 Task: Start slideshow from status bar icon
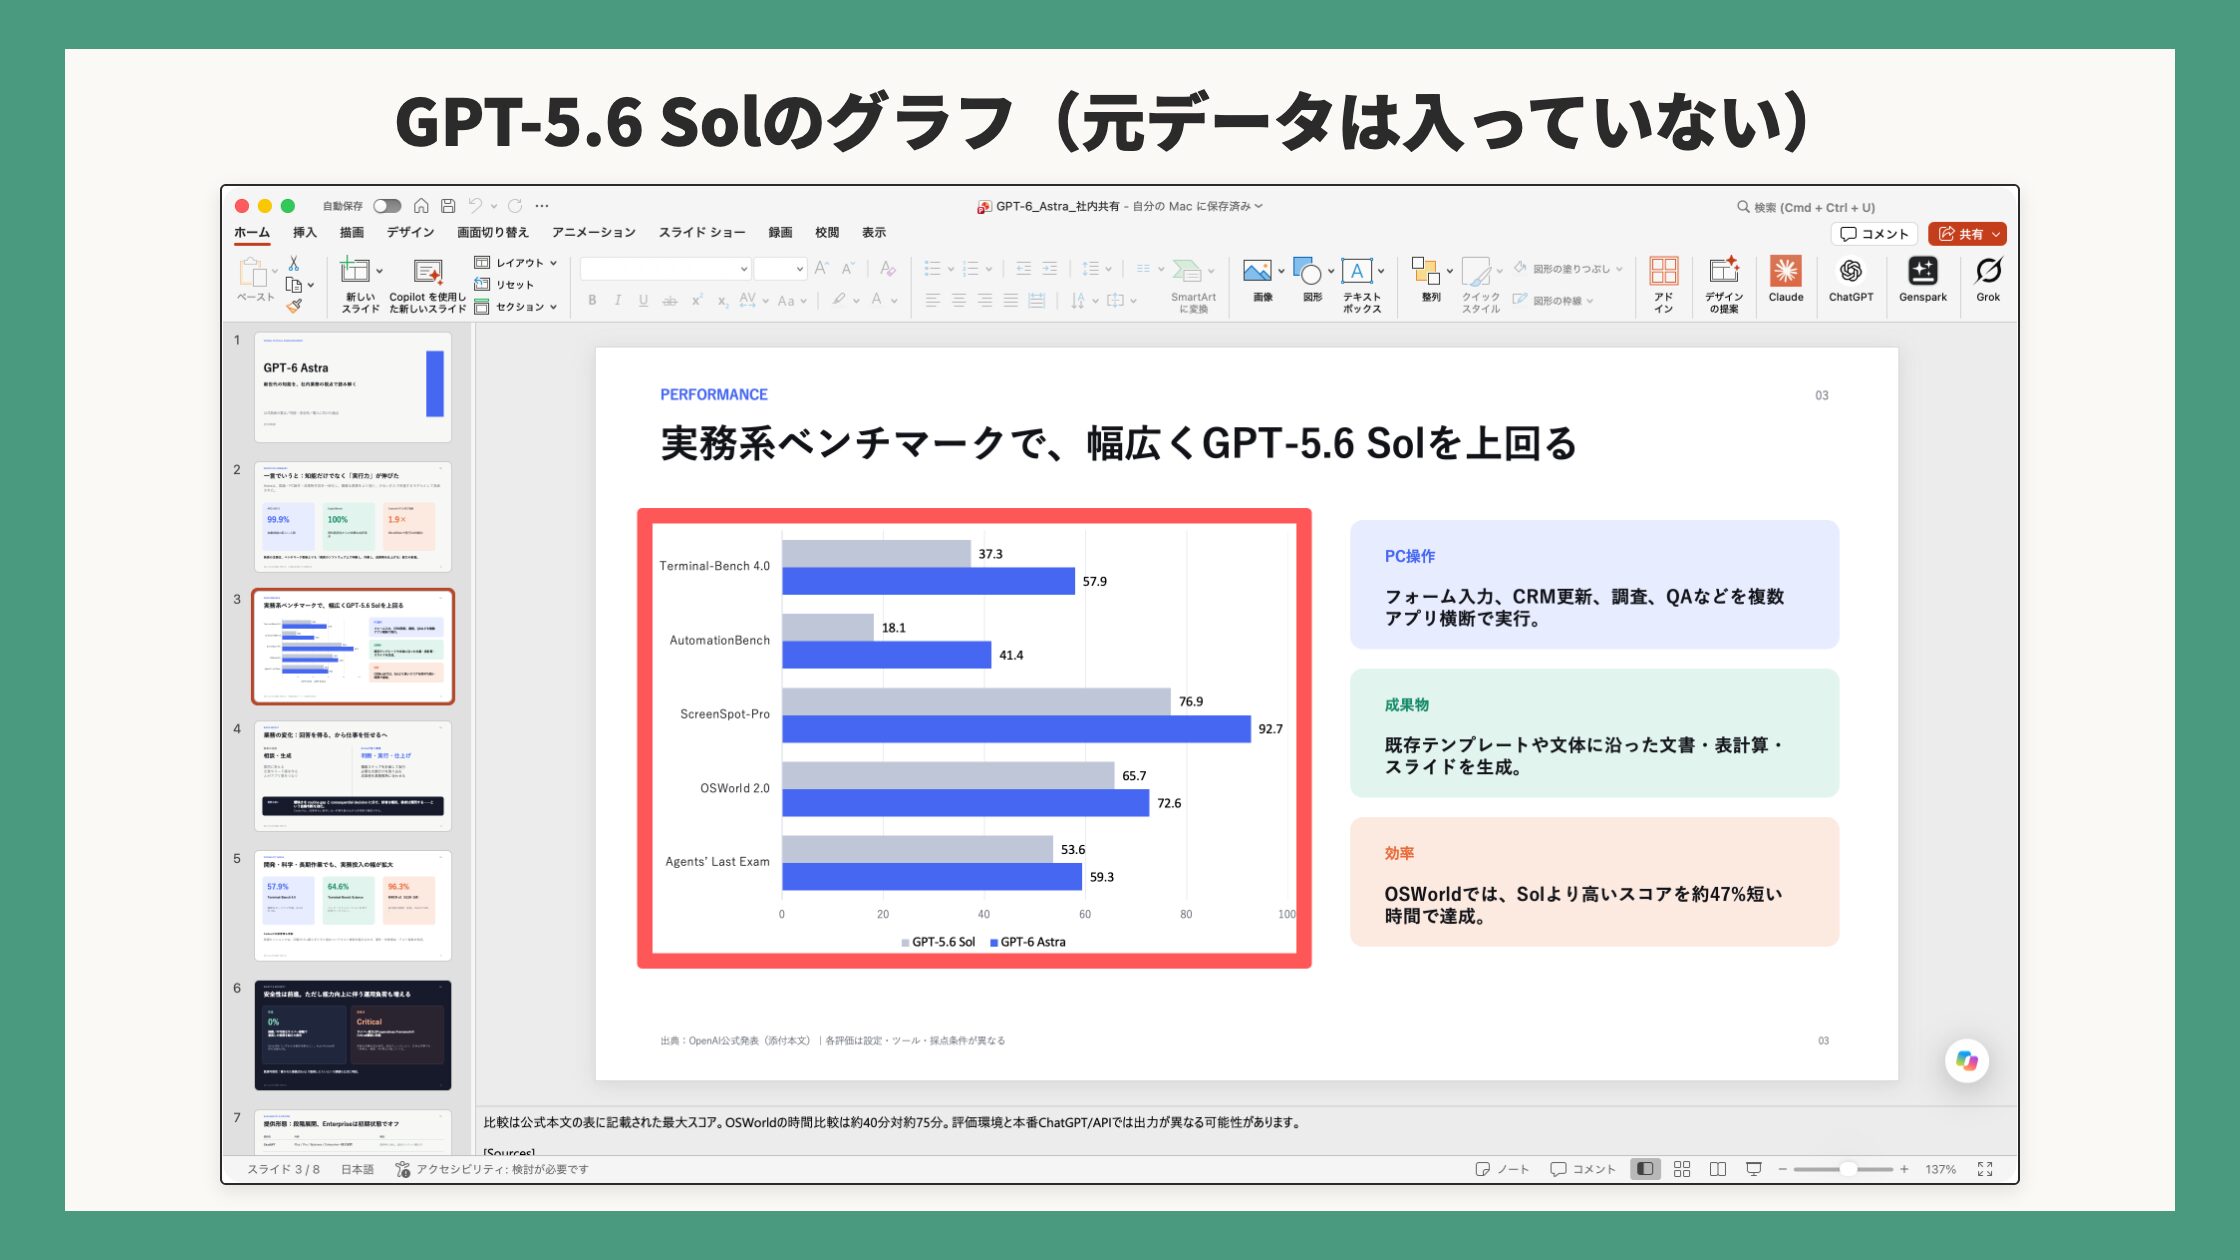pos(1754,1169)
